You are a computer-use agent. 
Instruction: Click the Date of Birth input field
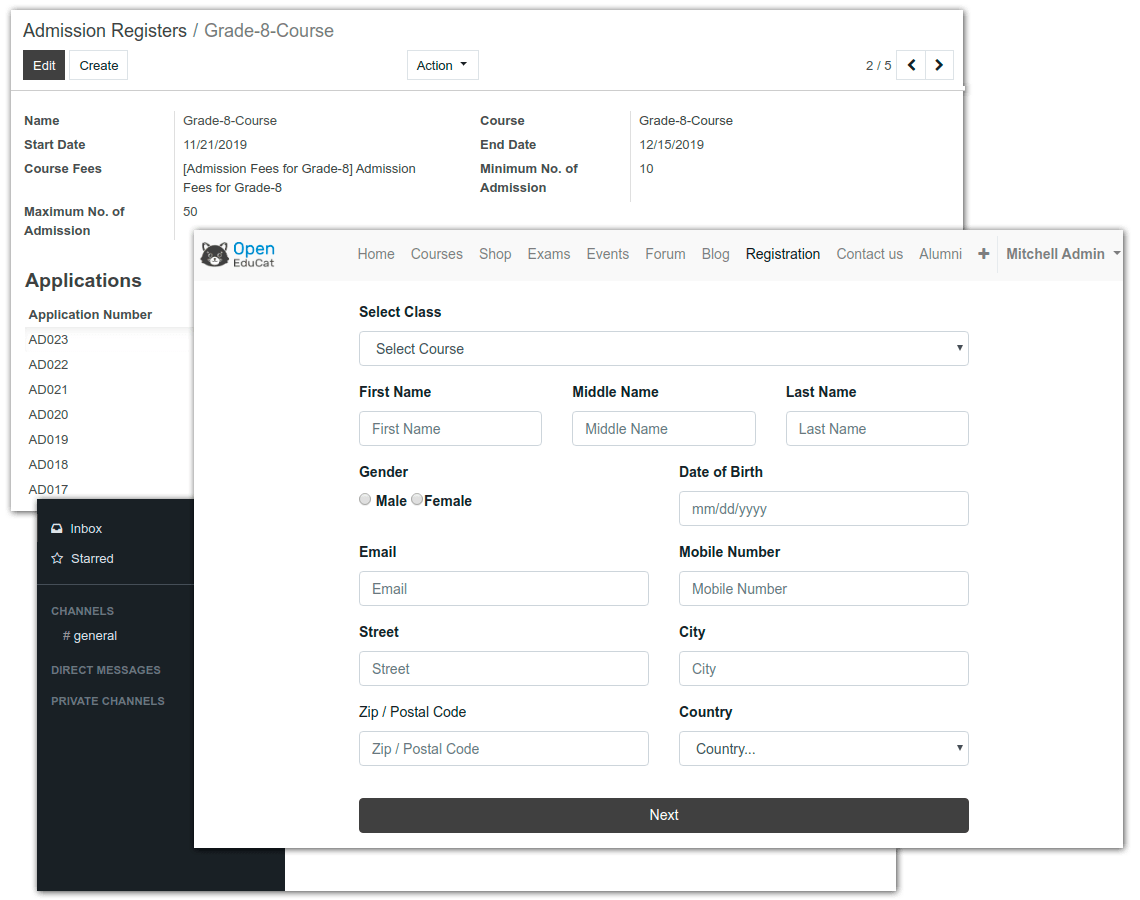pos(823,508)
